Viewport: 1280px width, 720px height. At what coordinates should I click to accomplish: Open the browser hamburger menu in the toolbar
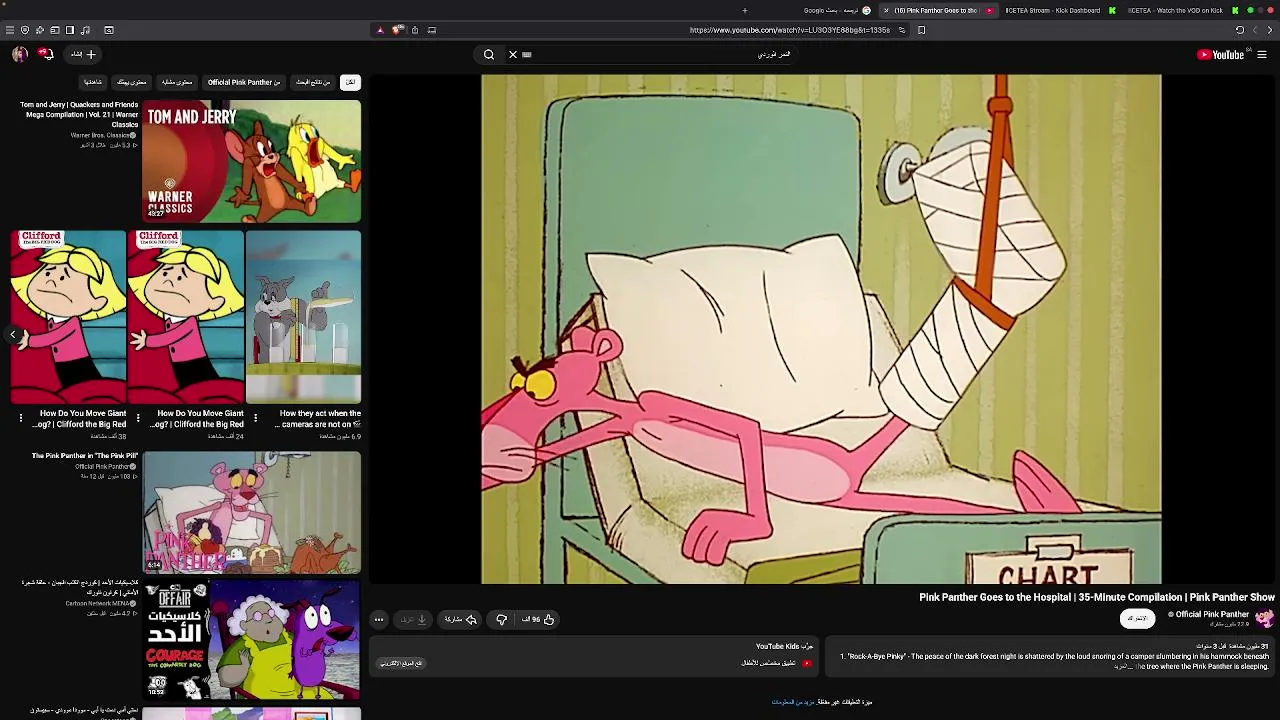[x=10, y=30]
